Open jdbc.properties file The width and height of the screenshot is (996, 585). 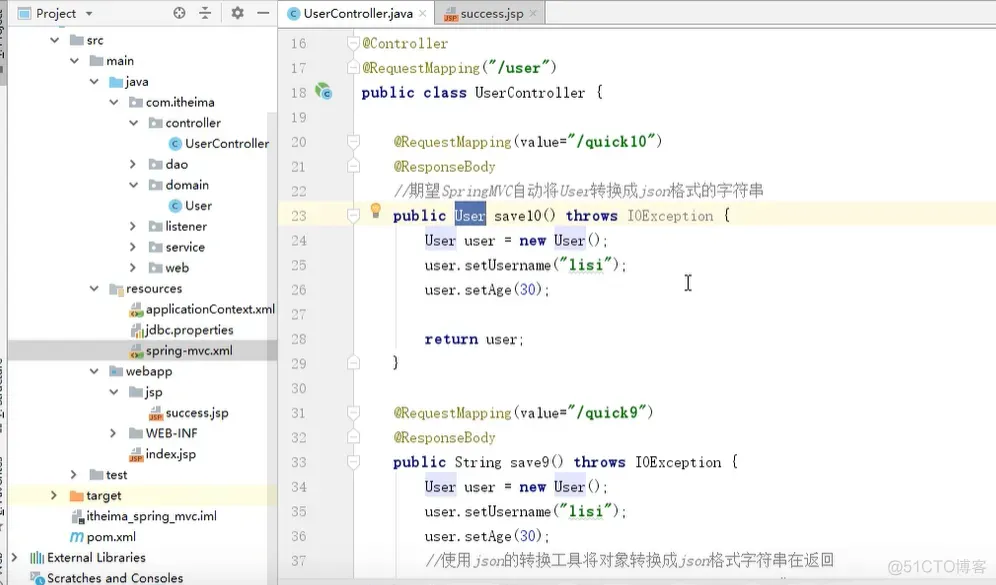pos(182,330)
